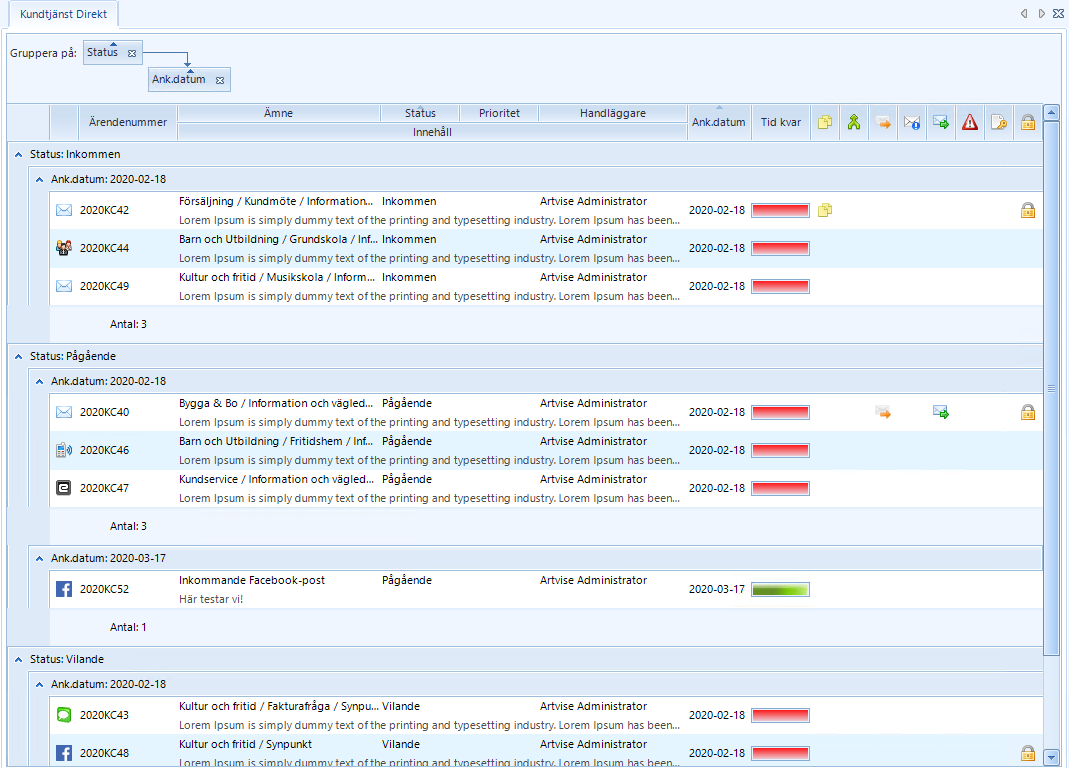Sort by the Prioritet column header
The width and height of the screenshot is (1069, 768).
499,113
